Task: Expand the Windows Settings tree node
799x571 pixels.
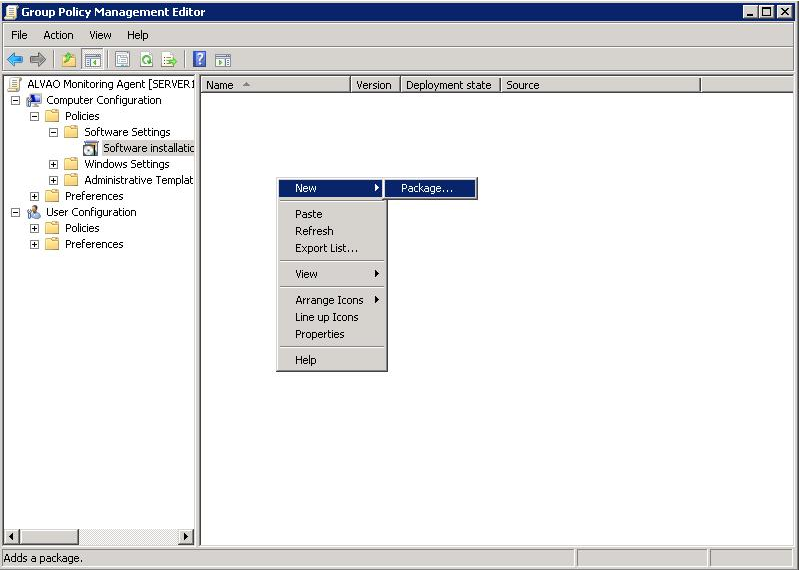Action: click(x=54, y=164)
